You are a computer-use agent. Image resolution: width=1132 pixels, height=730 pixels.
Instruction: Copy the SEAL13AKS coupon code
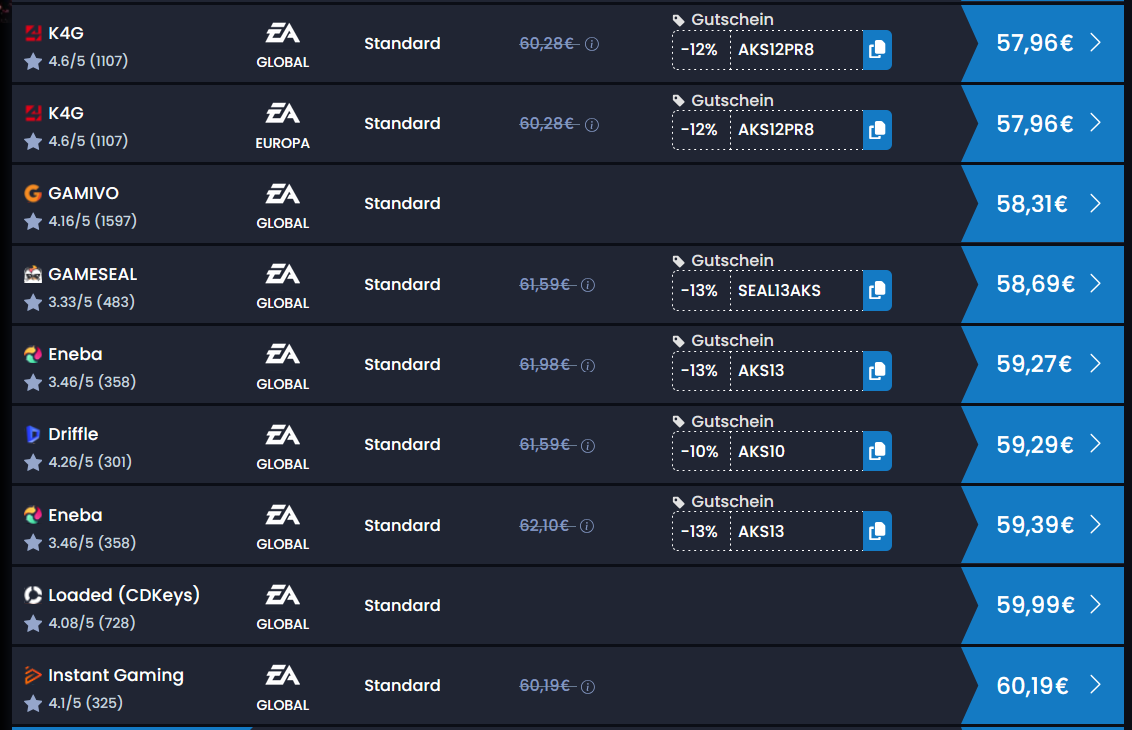pos(877,290)
